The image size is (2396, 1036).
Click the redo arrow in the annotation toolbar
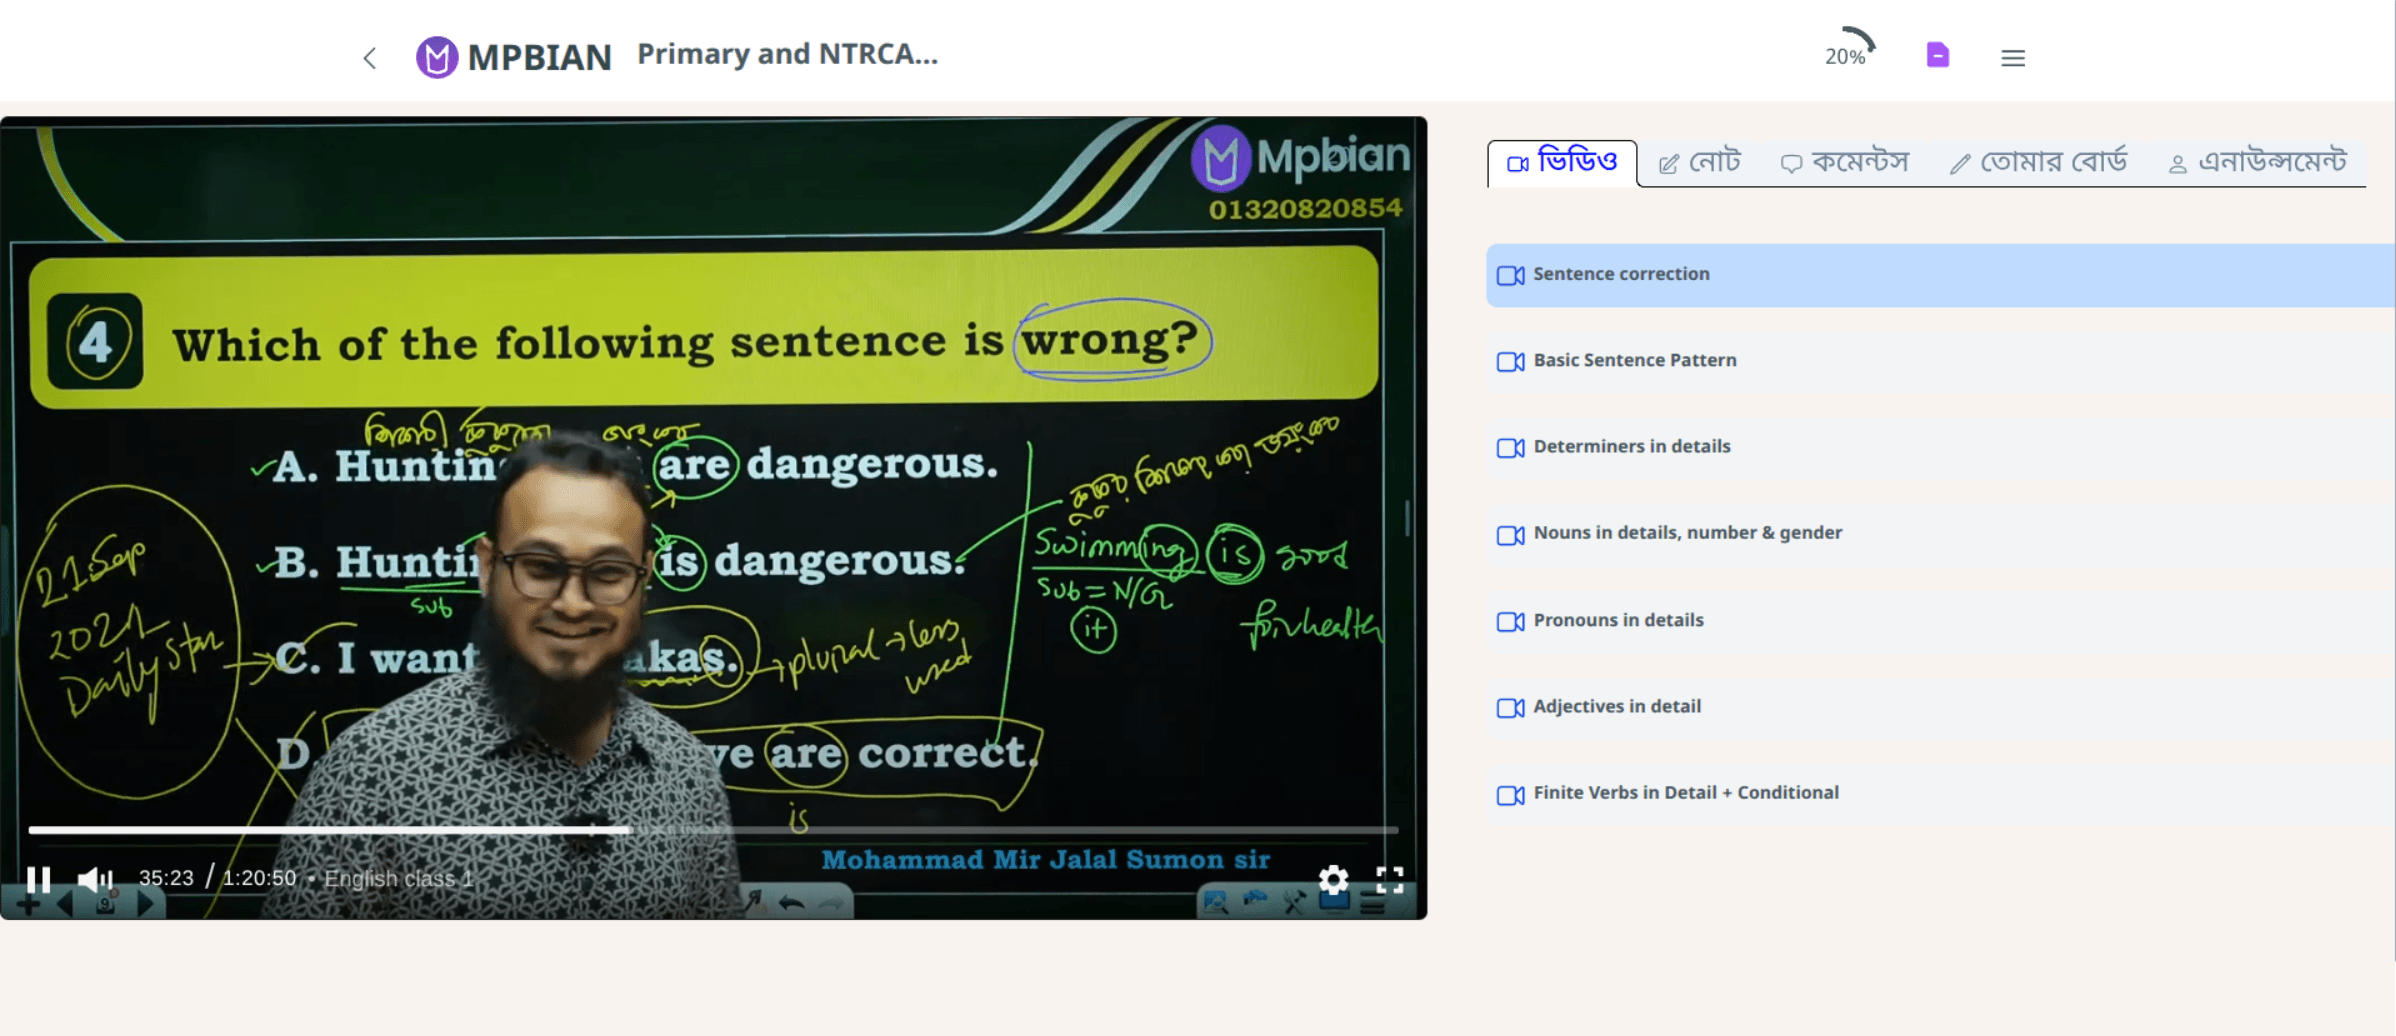coord(830,902)
